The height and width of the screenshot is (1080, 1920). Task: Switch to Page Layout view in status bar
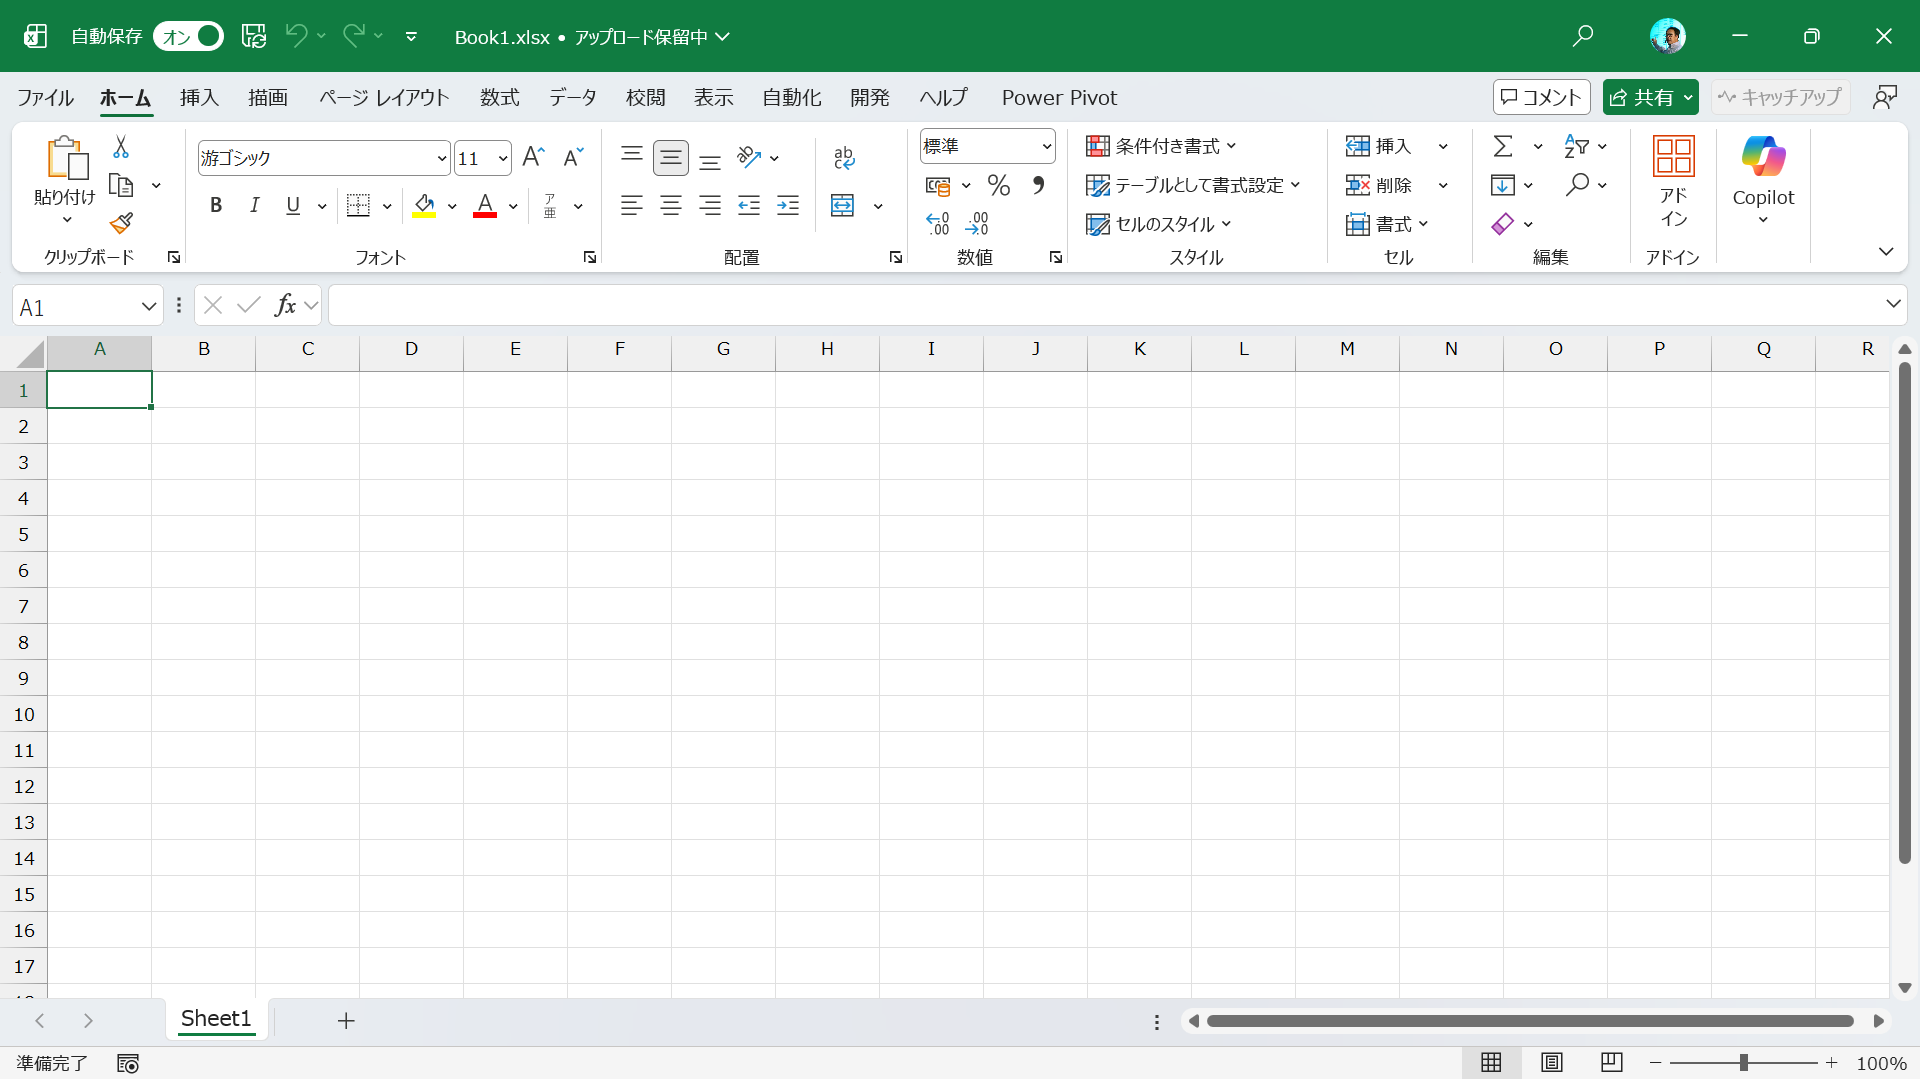pos(1551,1063)
